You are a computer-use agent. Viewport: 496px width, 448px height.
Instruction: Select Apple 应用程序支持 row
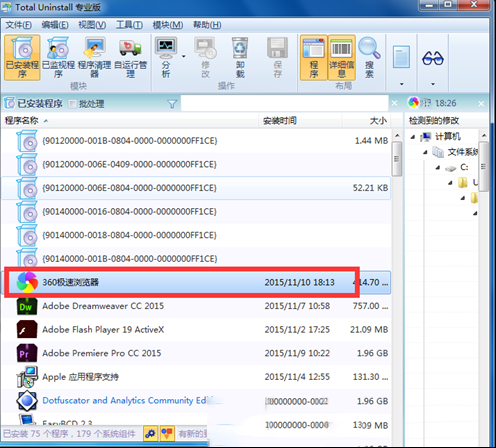(196, 377)
